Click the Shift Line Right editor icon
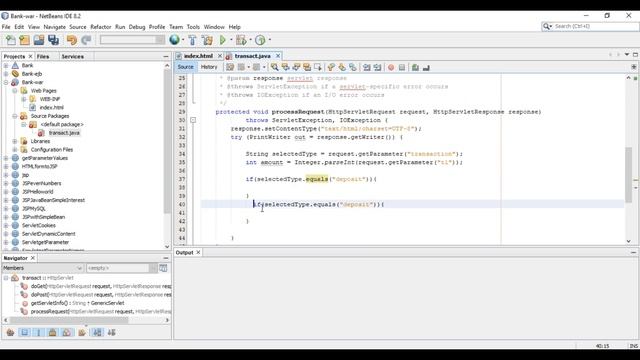 pos(377,67)
